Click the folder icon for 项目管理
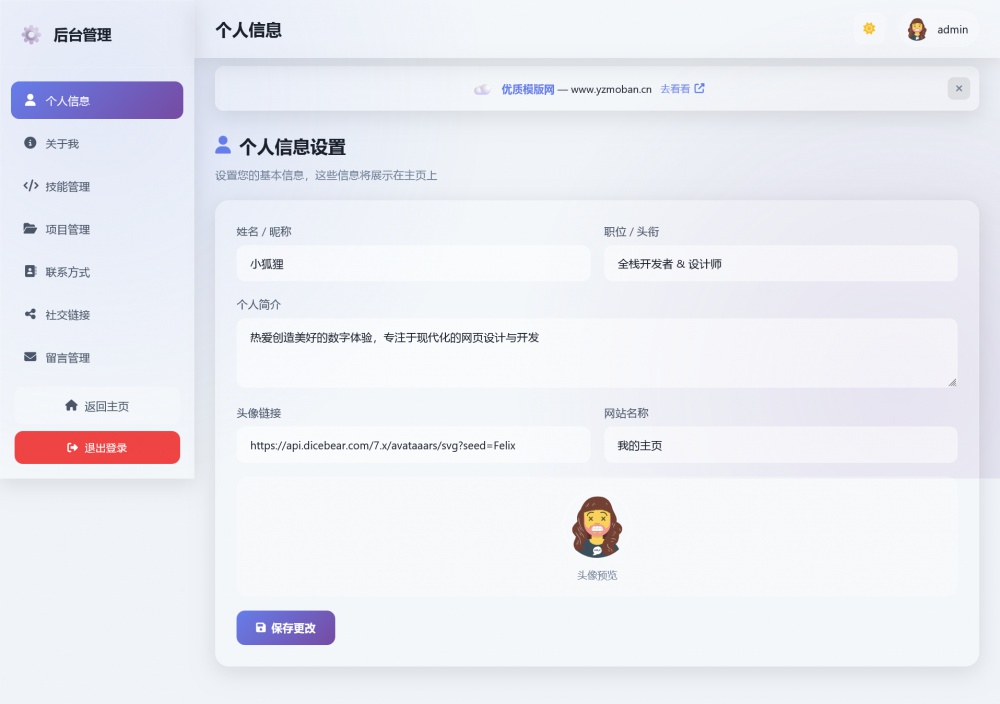Screen dimensions: 1000x704 coord(30,229)
